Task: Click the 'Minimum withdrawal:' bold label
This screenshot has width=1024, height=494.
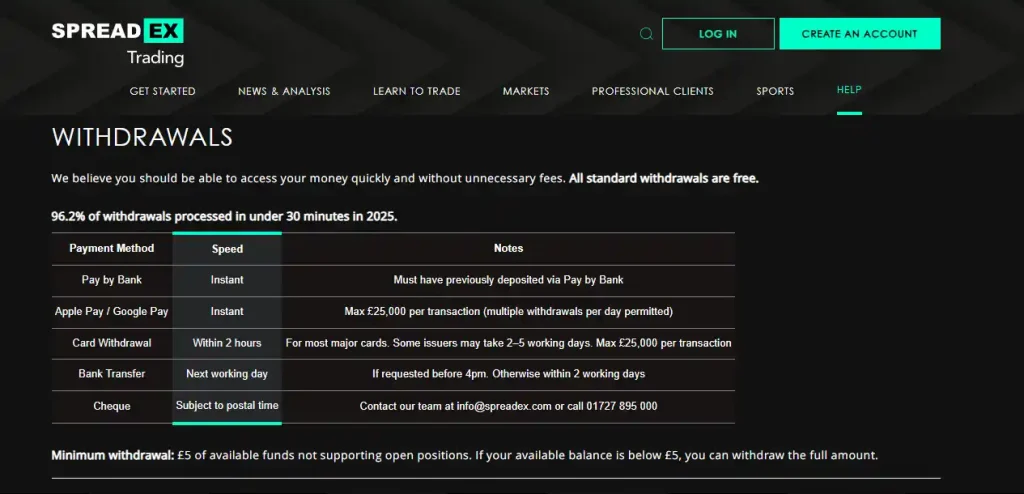Action: (x=113, y=455)
